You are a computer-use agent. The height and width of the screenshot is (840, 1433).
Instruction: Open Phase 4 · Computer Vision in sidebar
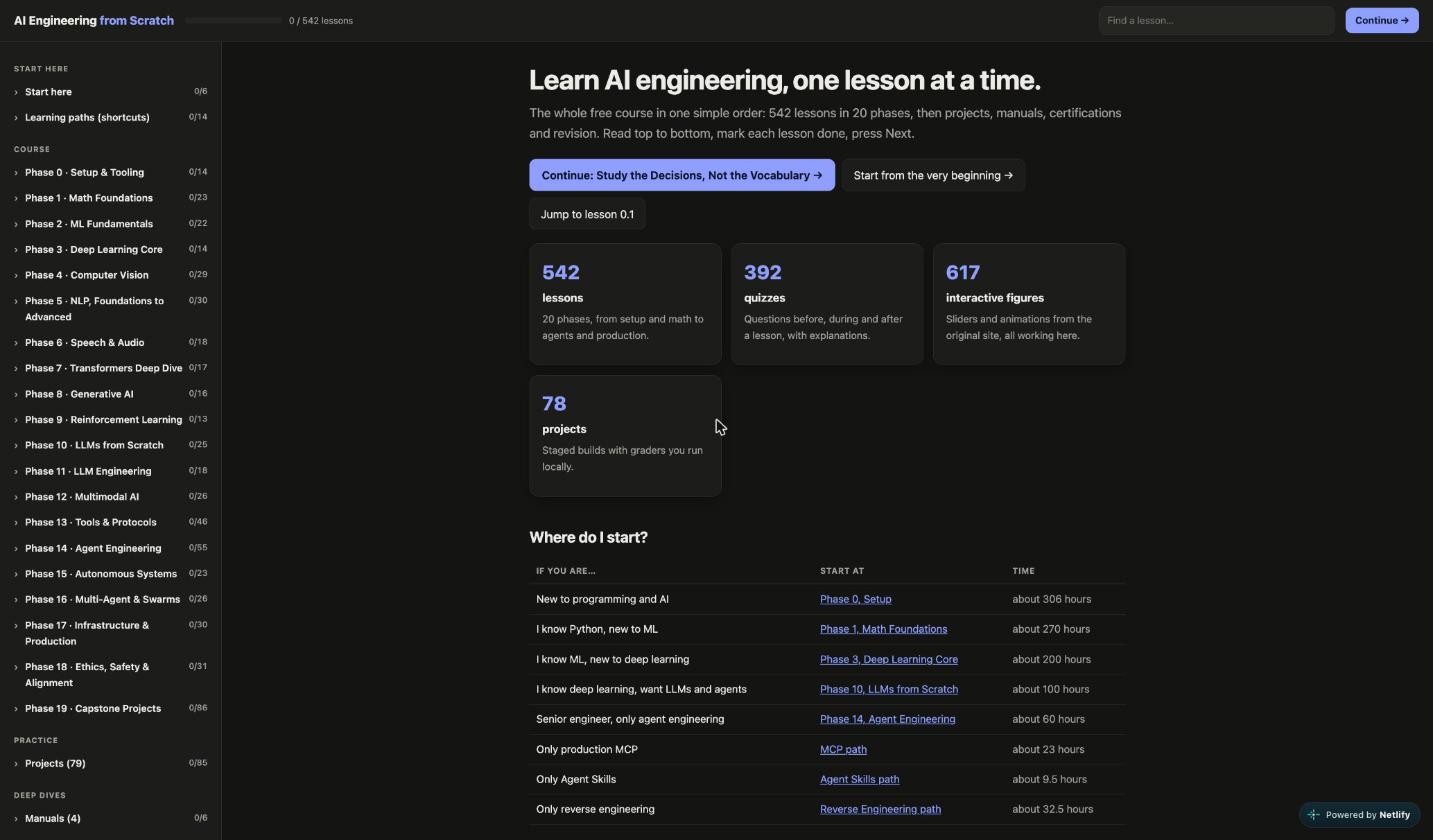coord(110,275)
